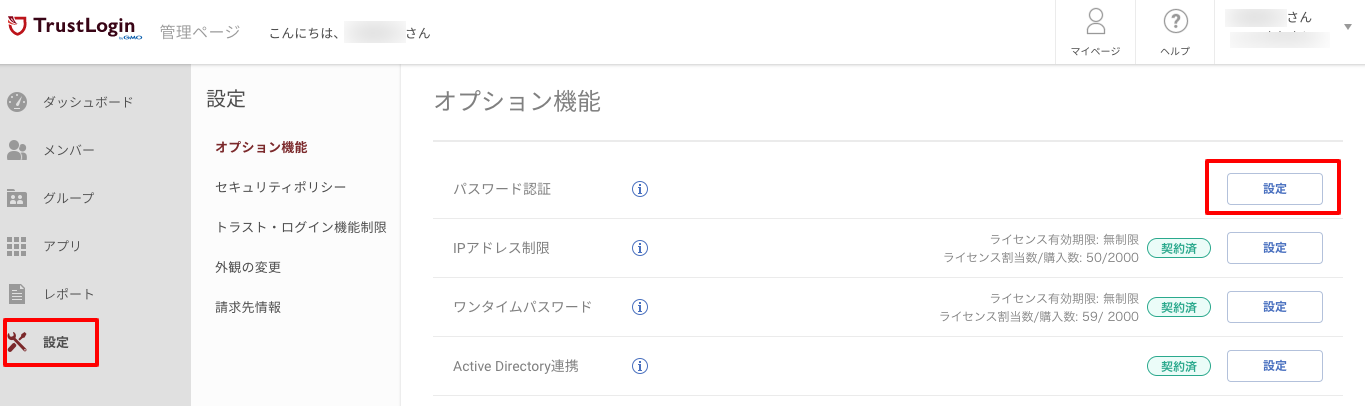Open info icon for Active Directory連携
The height and width of the screenshot is (406, 1365).
pos(641,365)
